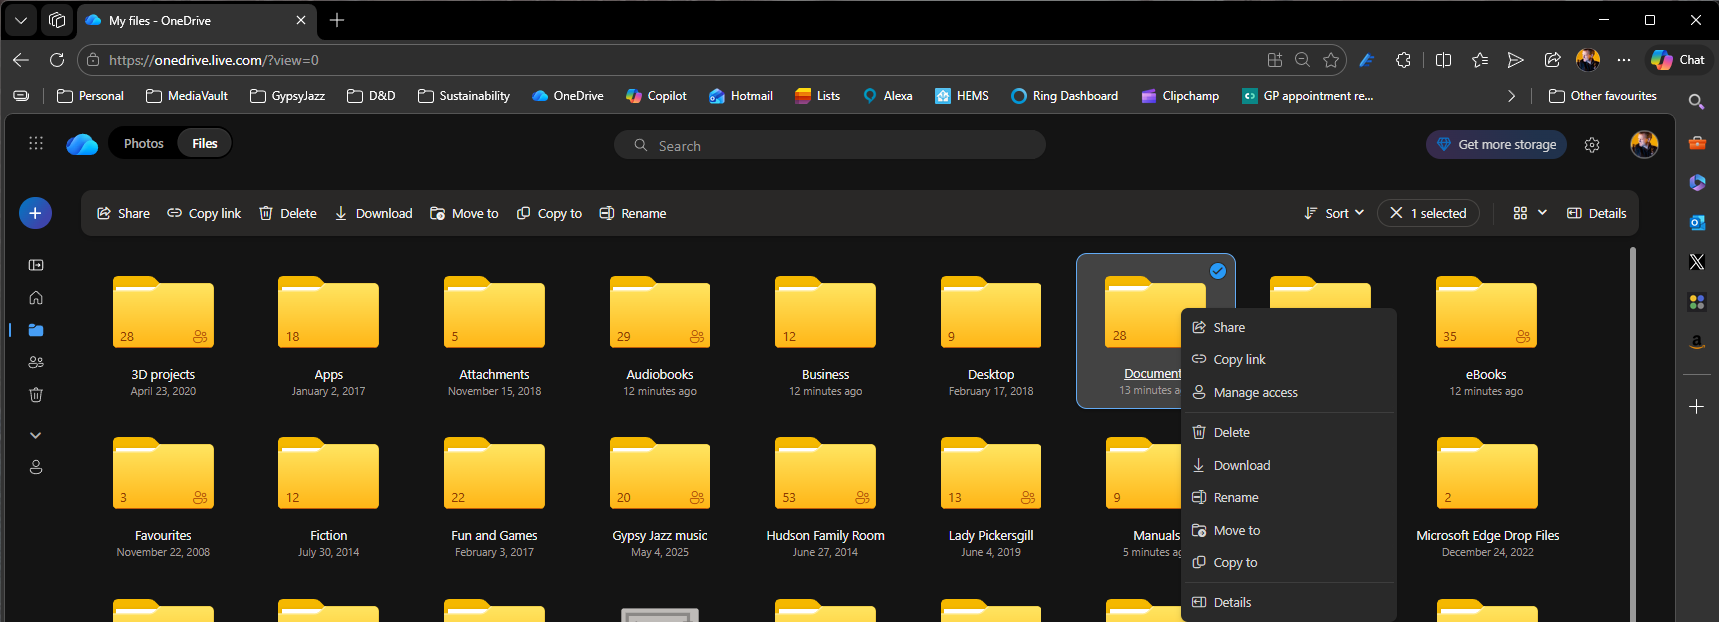
Task: Open OneDrive settings gear
Action: [1592, 145]
